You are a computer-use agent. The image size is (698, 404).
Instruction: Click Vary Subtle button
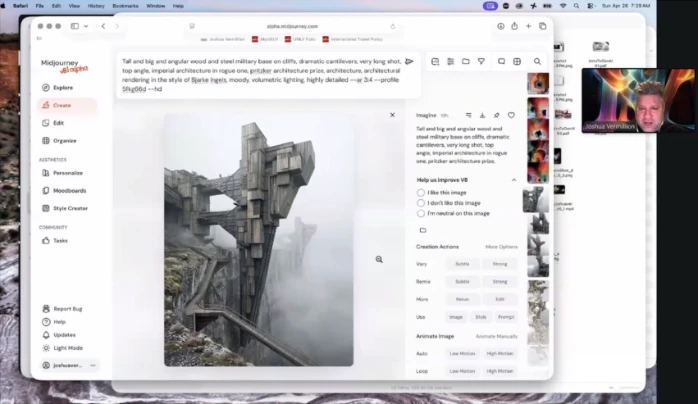point(462,264)
